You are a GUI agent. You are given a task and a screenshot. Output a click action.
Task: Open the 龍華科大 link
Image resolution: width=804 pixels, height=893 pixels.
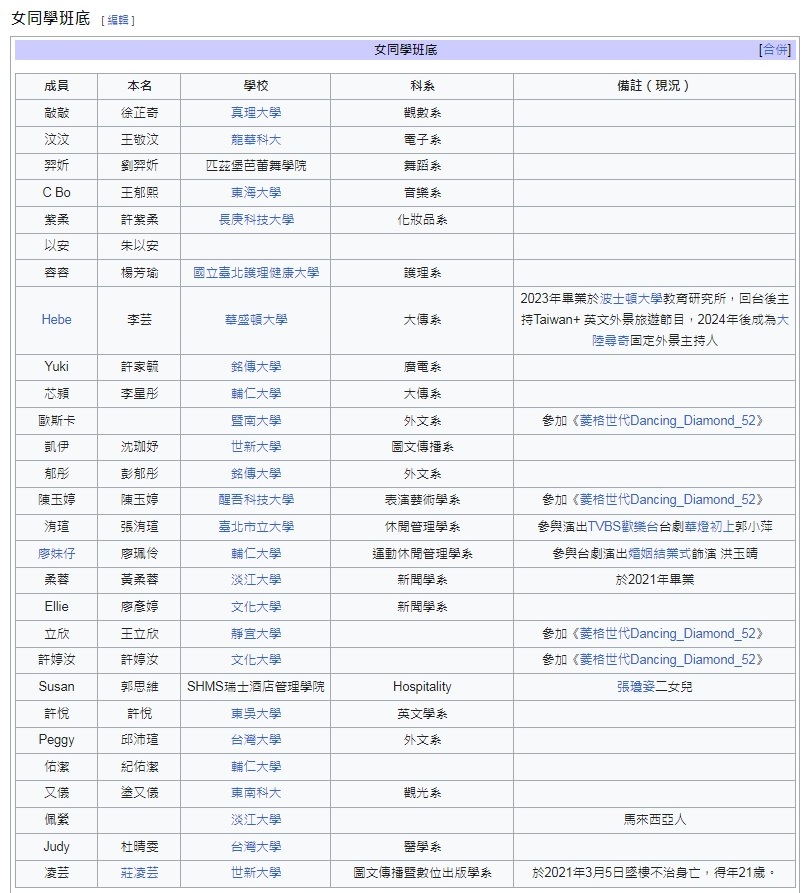click(256, 139)
